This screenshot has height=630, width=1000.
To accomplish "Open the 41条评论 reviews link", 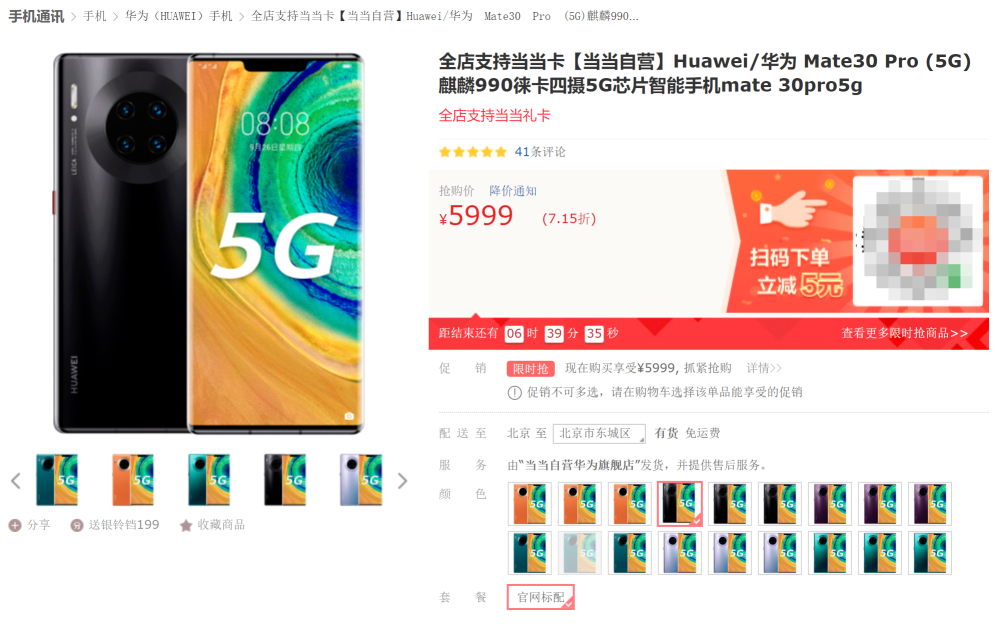I will pos(540,152).
